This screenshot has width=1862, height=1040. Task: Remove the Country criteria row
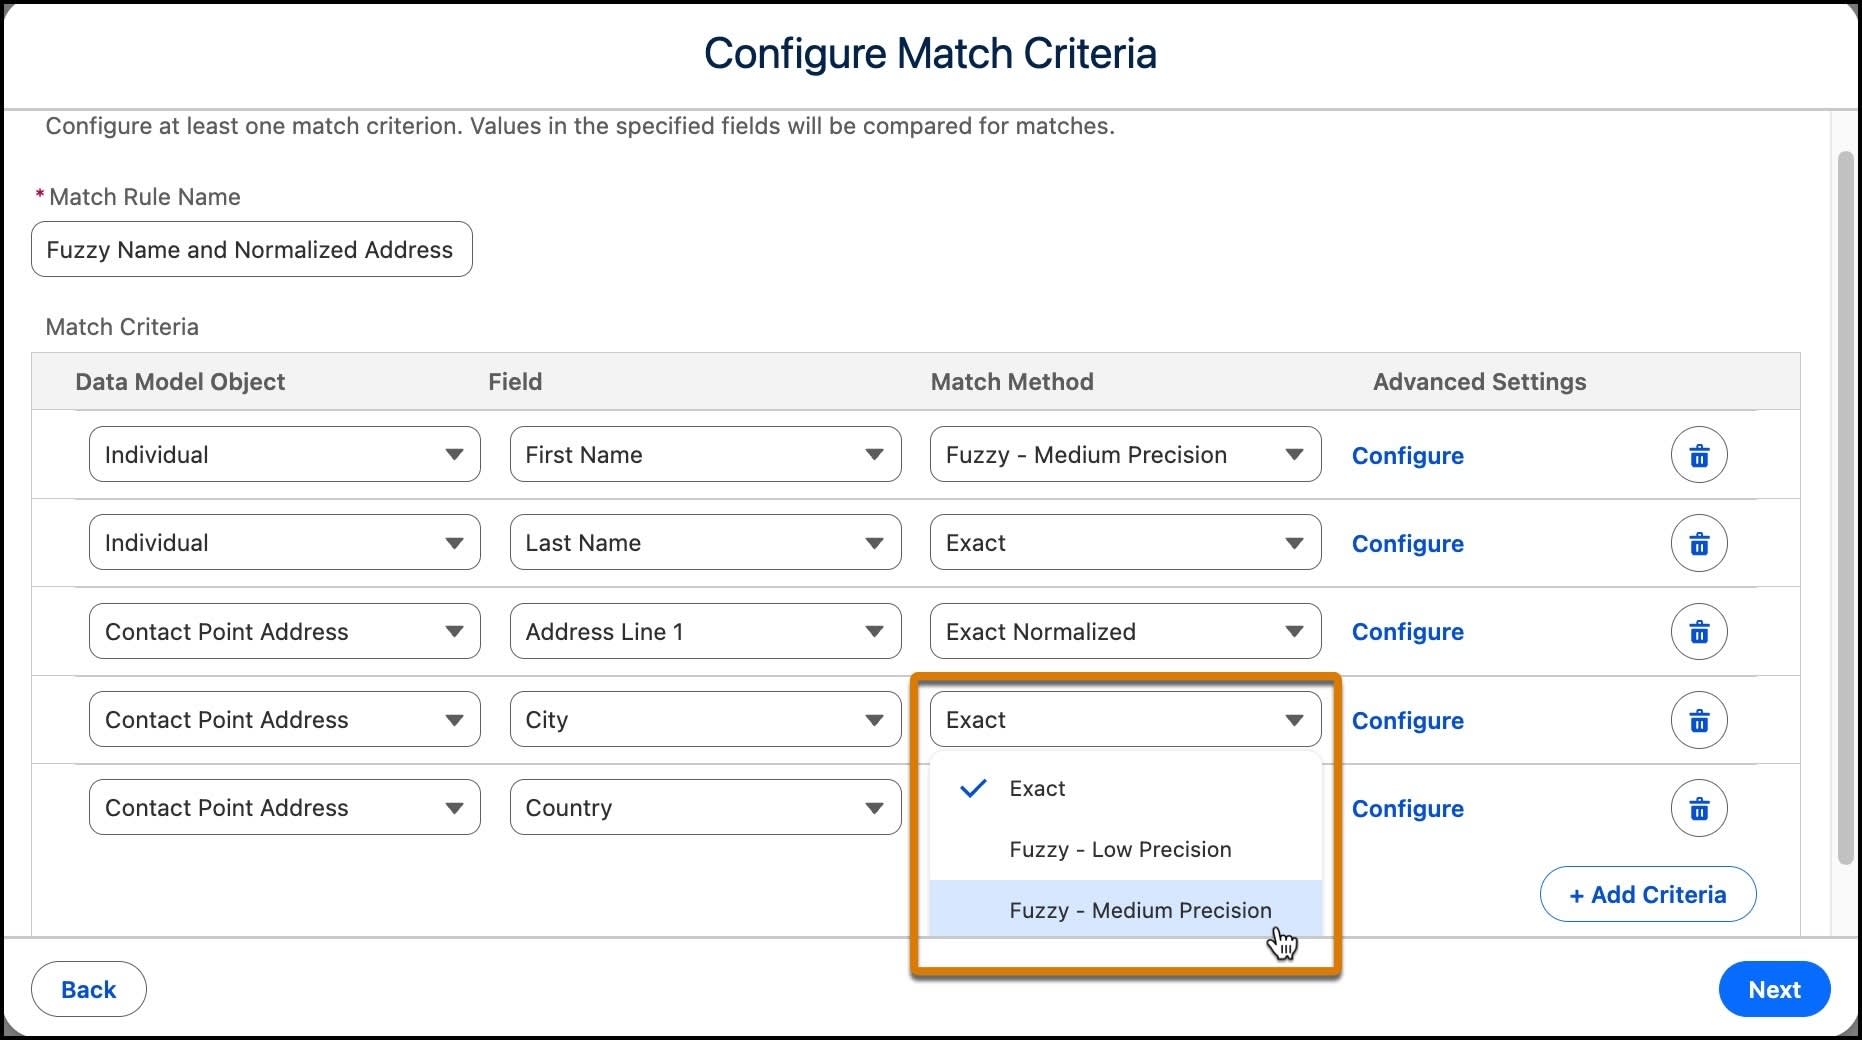[1699, 808]
